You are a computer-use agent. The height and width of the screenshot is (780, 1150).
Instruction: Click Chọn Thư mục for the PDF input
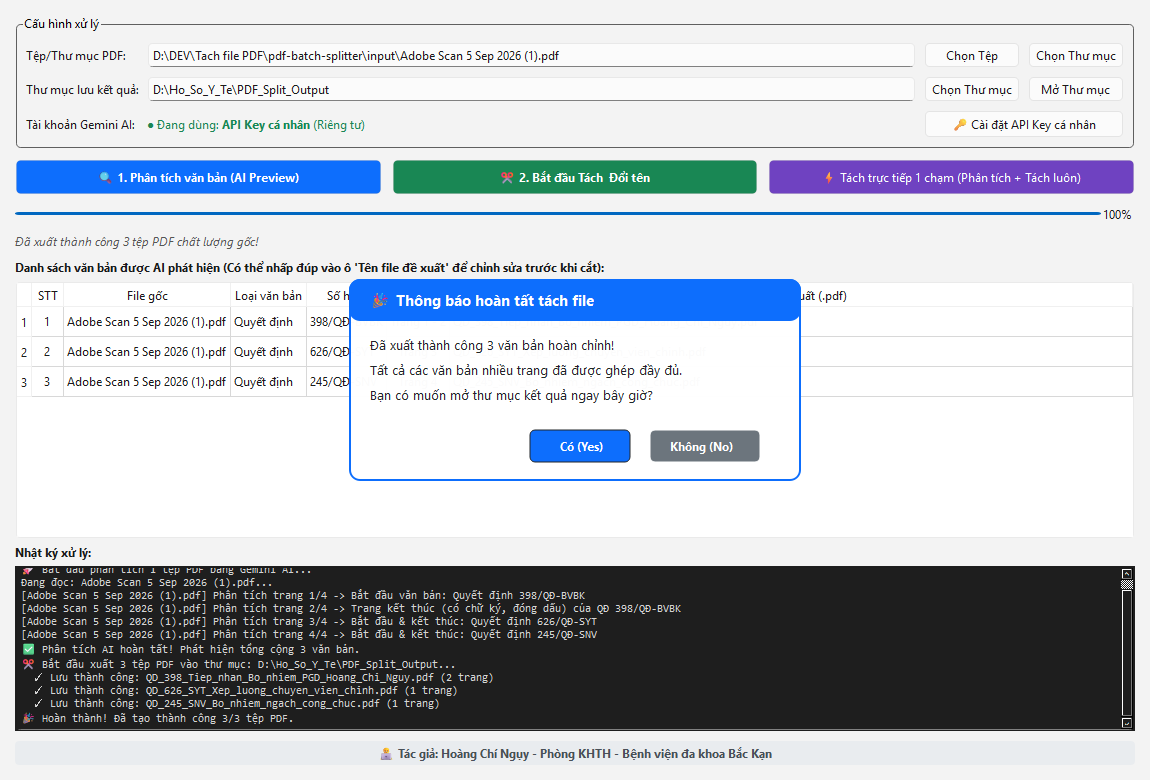pos(1075,56)
